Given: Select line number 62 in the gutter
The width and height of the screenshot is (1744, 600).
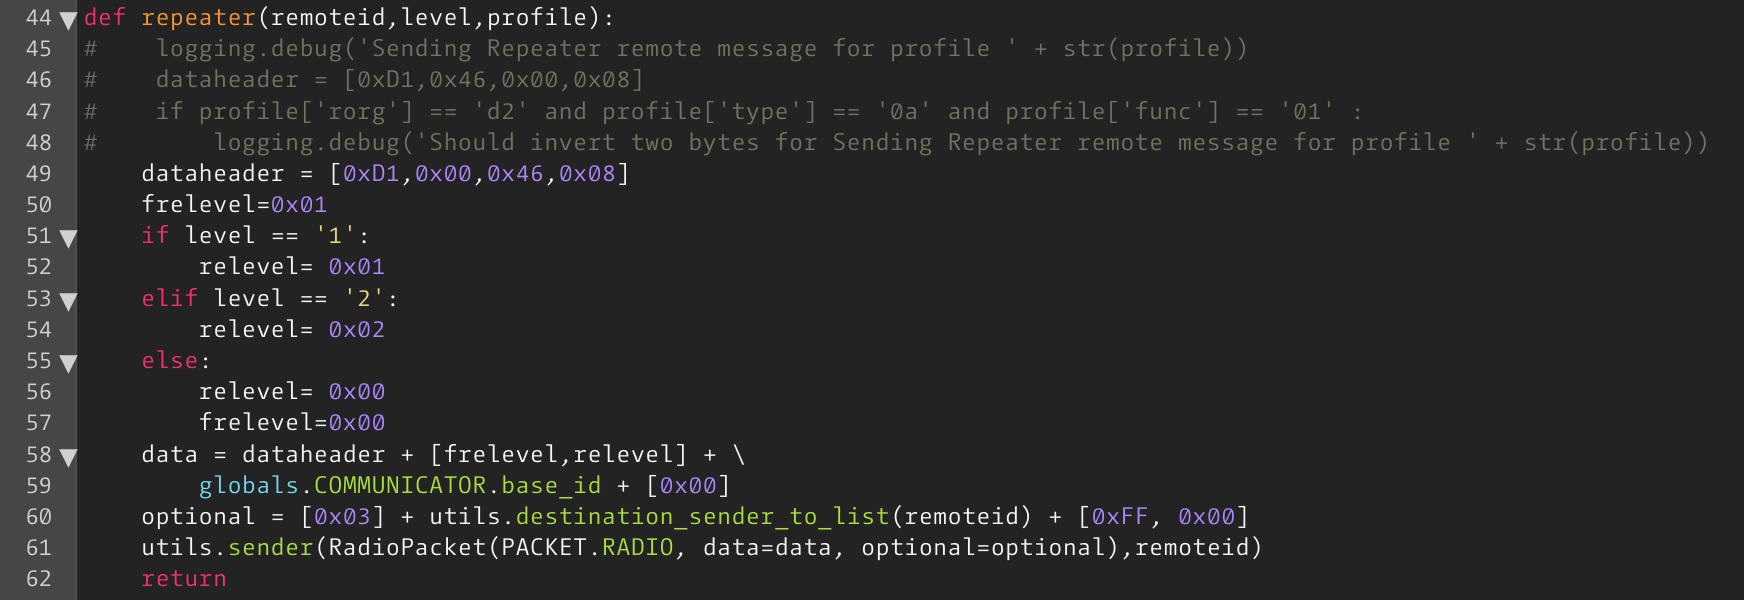Looking at the screenshot, I should [39, 579].
